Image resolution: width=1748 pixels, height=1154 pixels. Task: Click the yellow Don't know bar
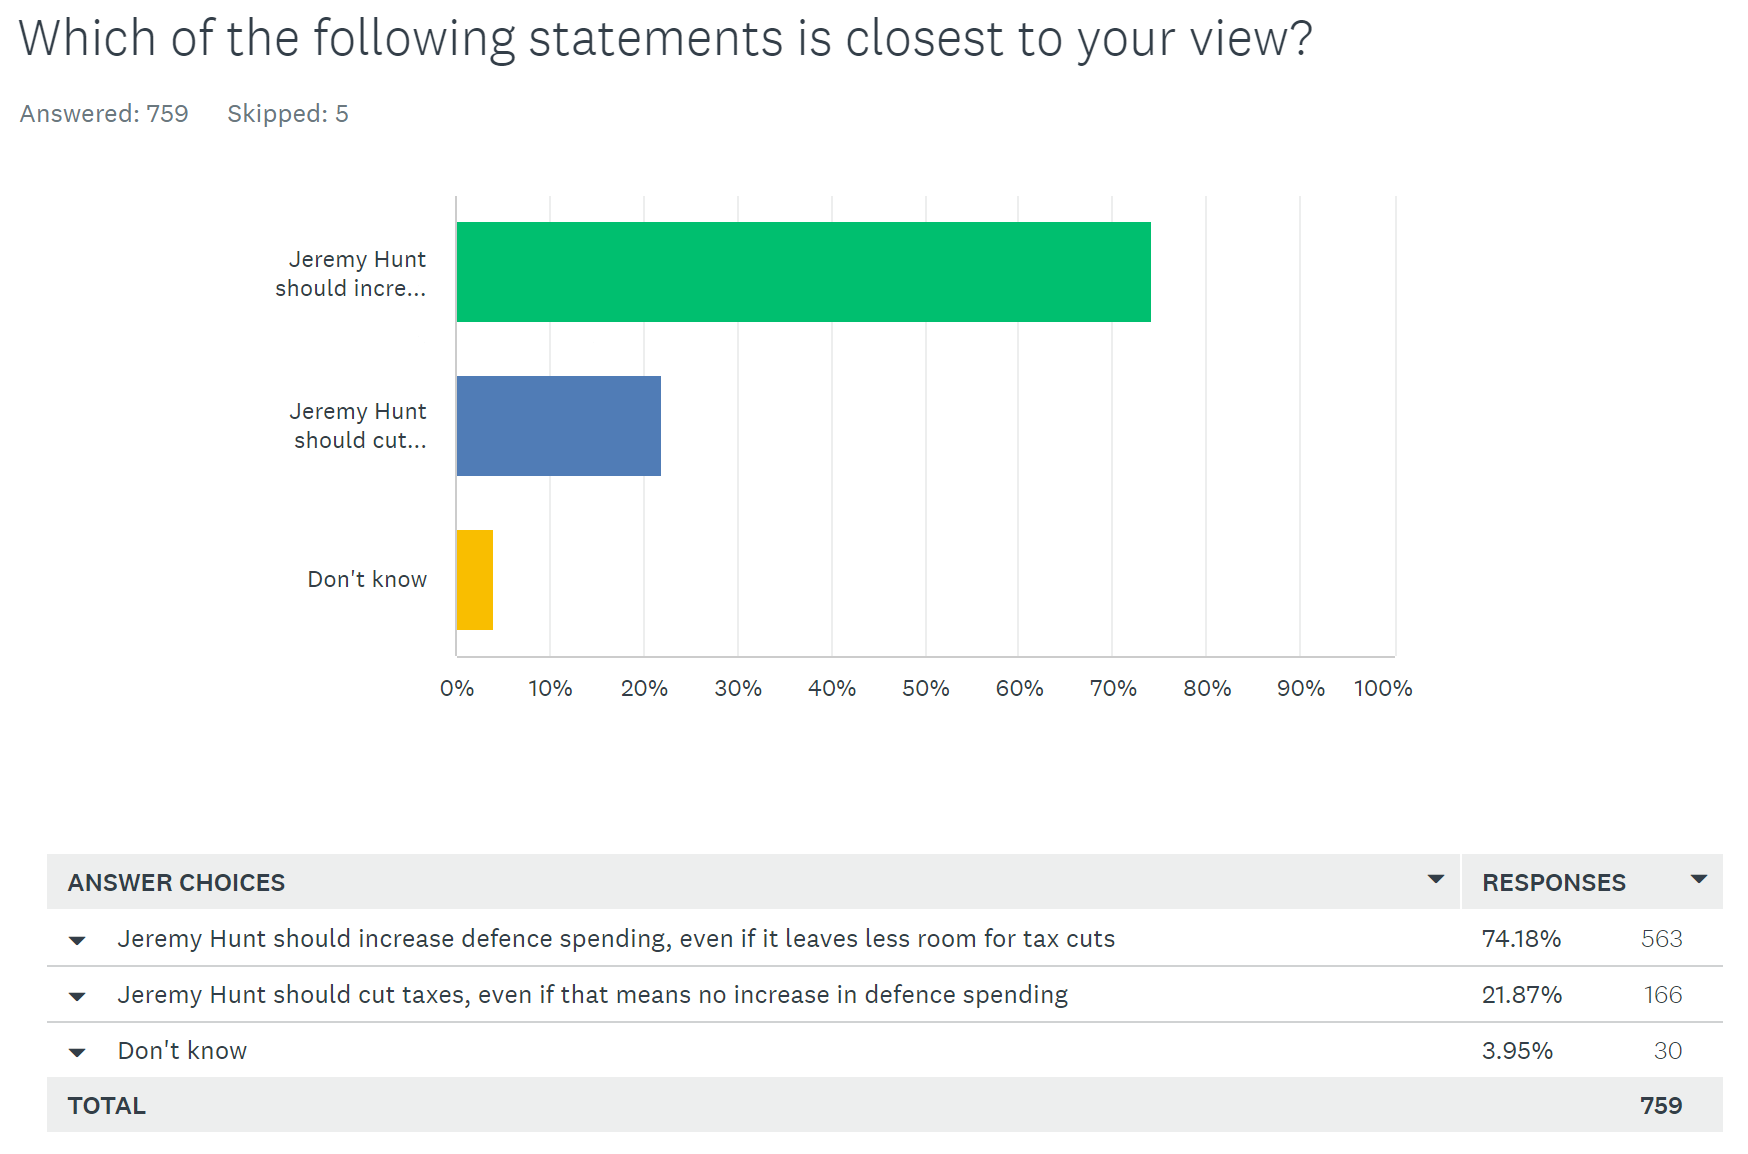(475, 580)
